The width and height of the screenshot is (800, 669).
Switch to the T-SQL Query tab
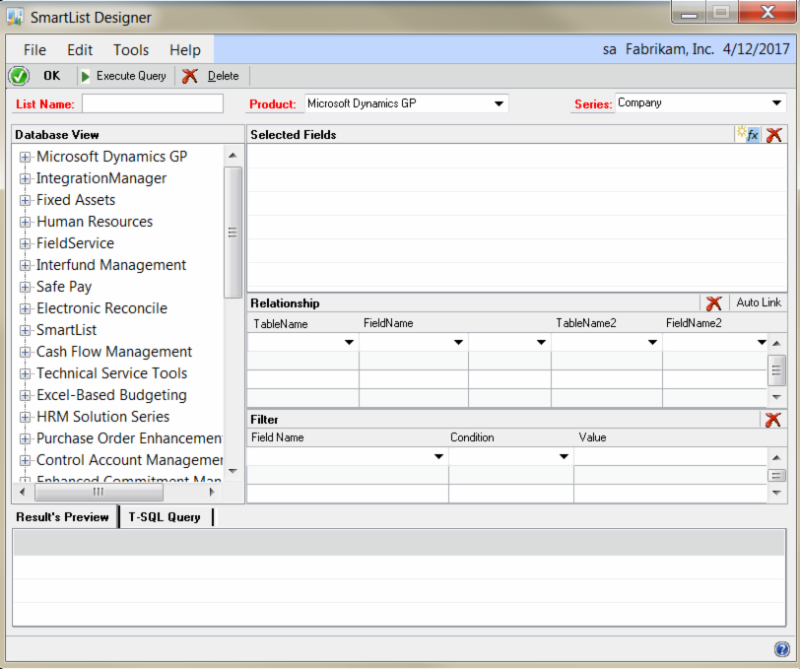tap(164, 517)
